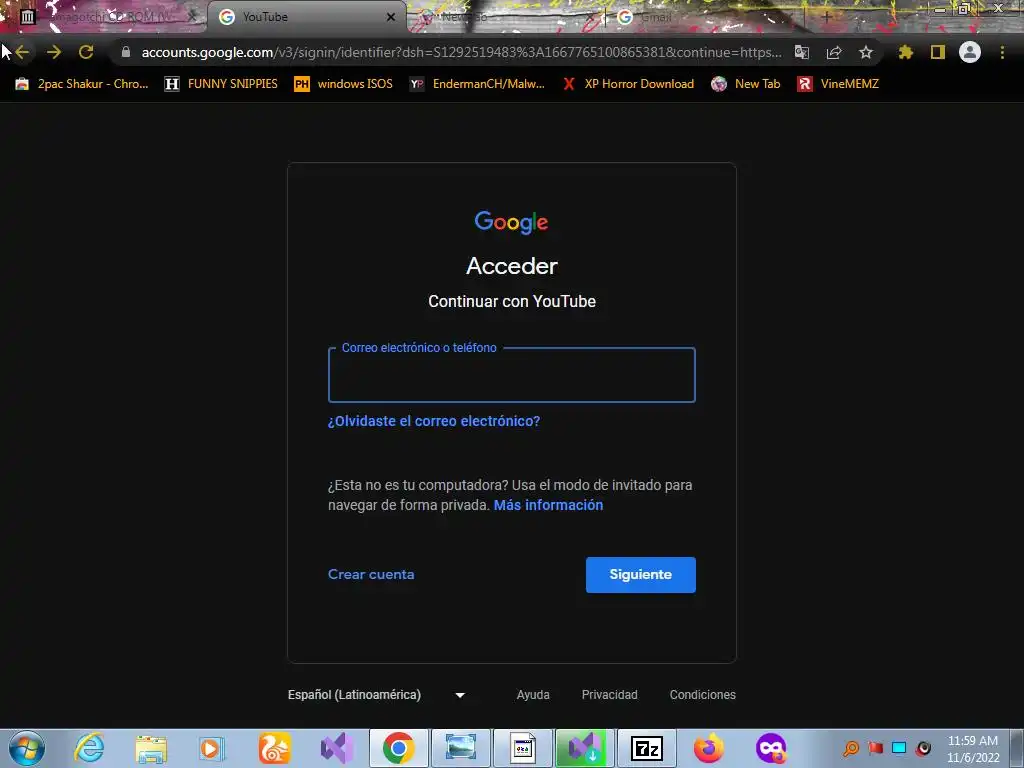1024x768 pixels.
Task: Launch Internet Explorer from the taskbar
Action: [89, 748]
